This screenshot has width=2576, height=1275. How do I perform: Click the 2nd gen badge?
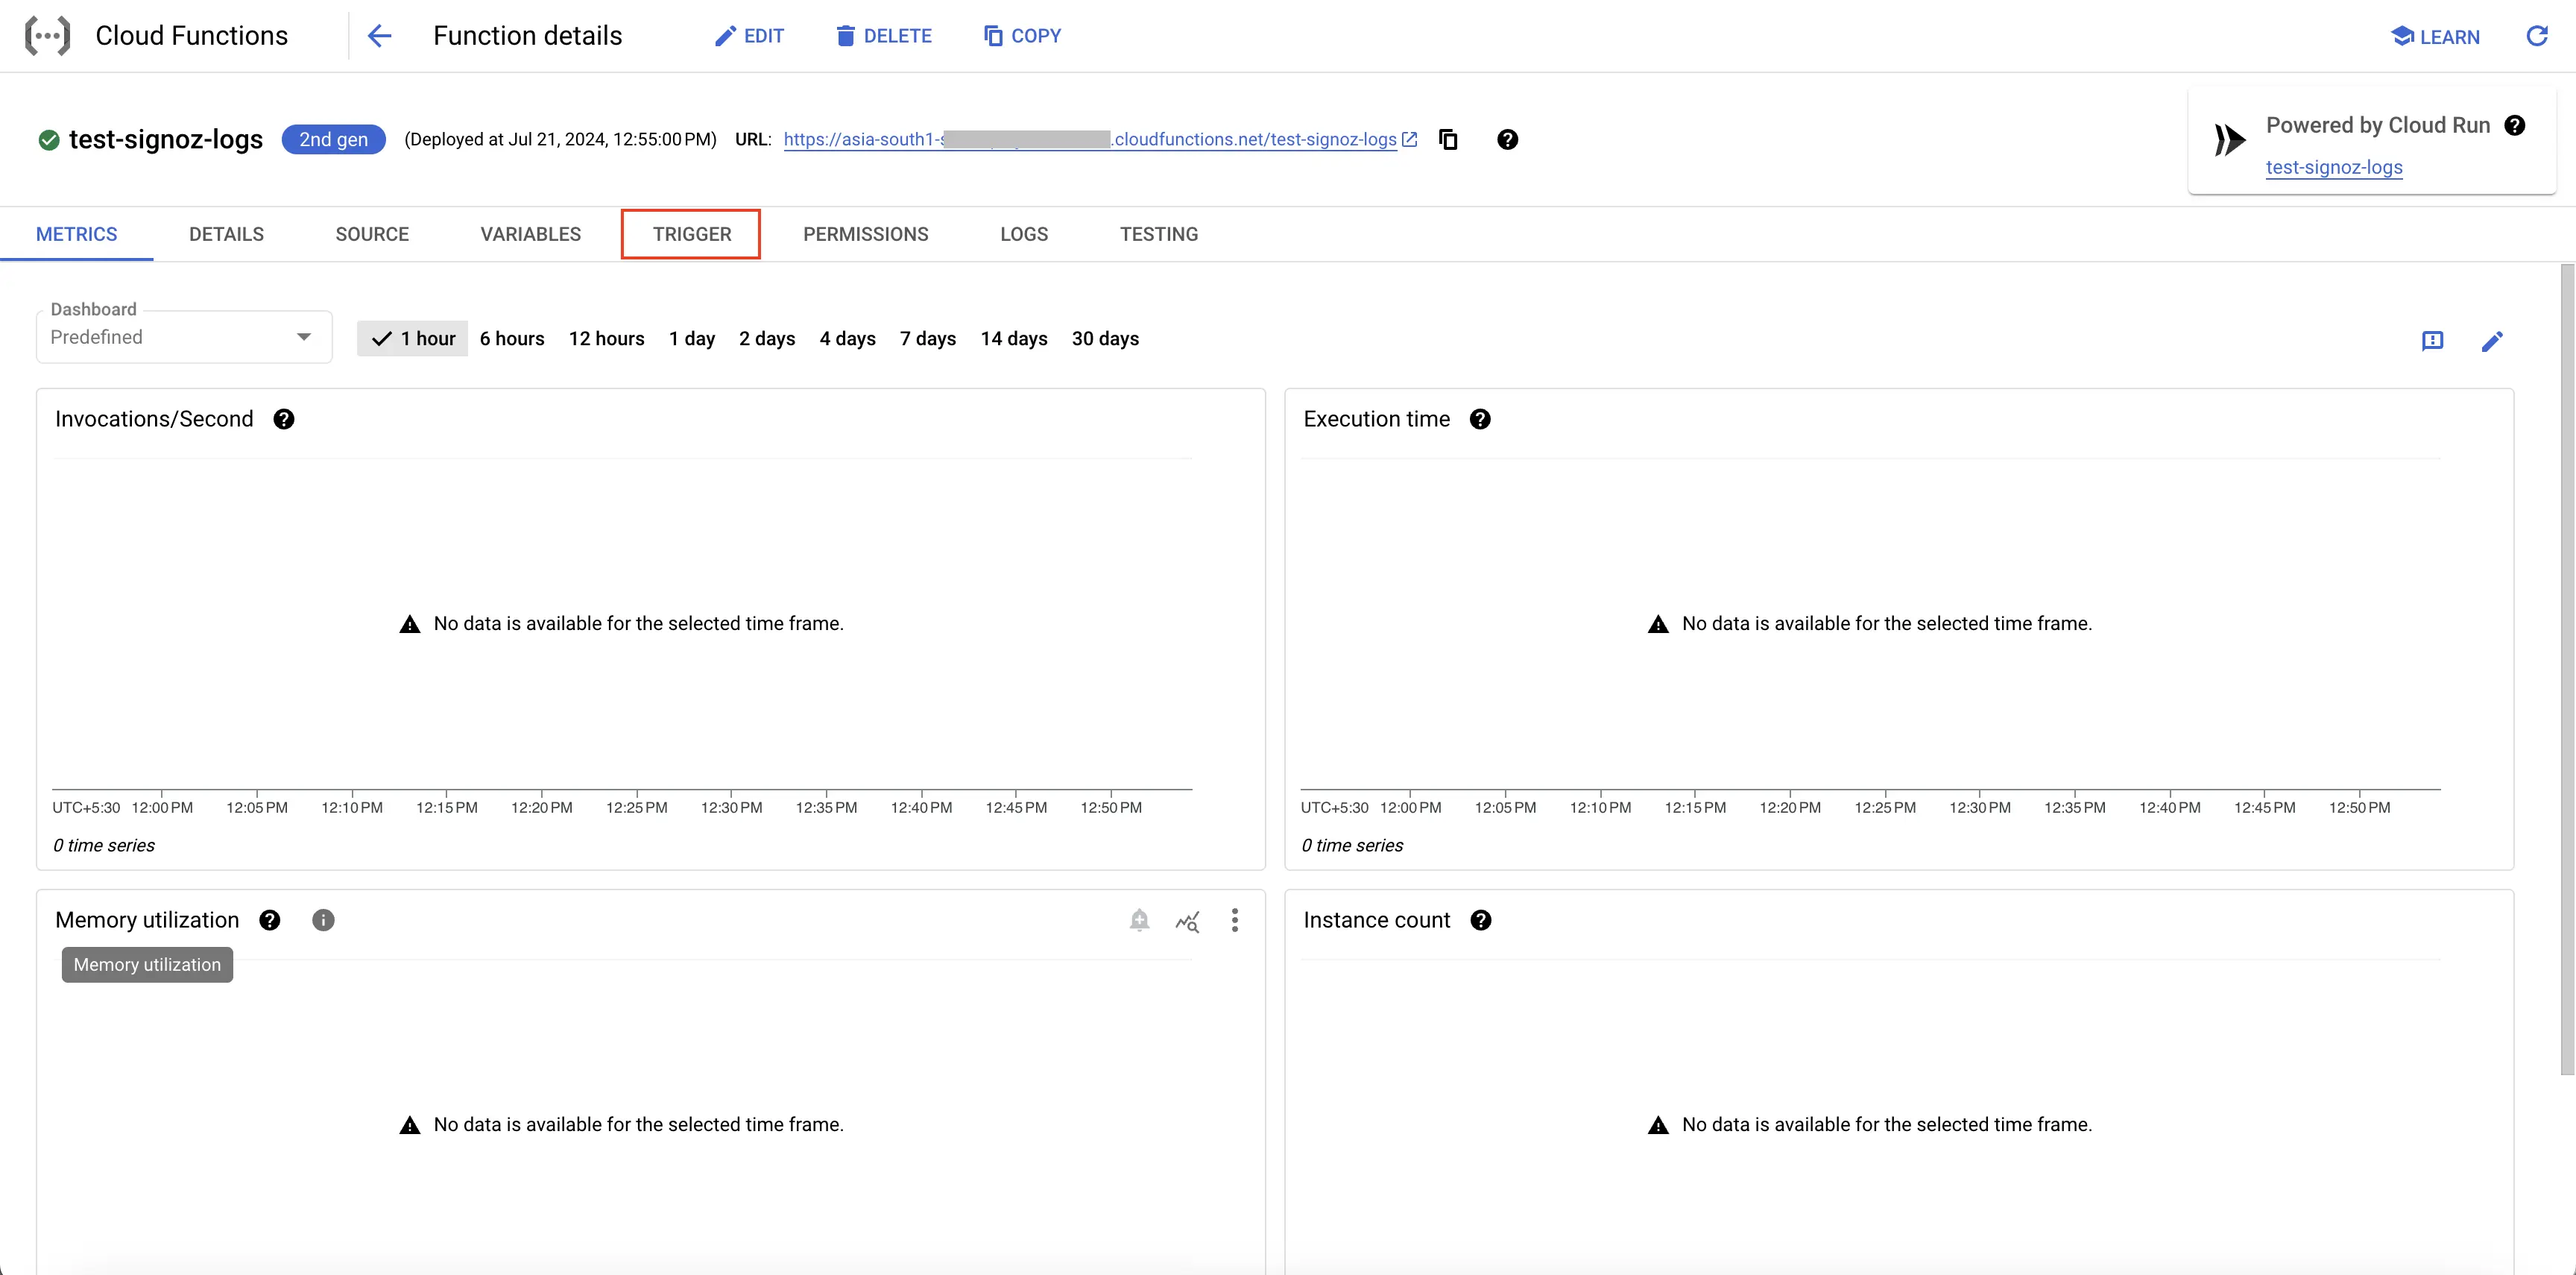(x=333, y=140)
